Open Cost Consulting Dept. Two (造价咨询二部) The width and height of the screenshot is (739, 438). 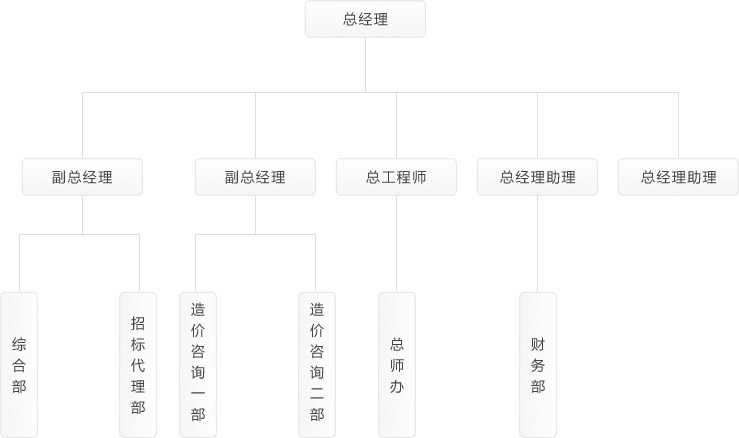[316, 364]
